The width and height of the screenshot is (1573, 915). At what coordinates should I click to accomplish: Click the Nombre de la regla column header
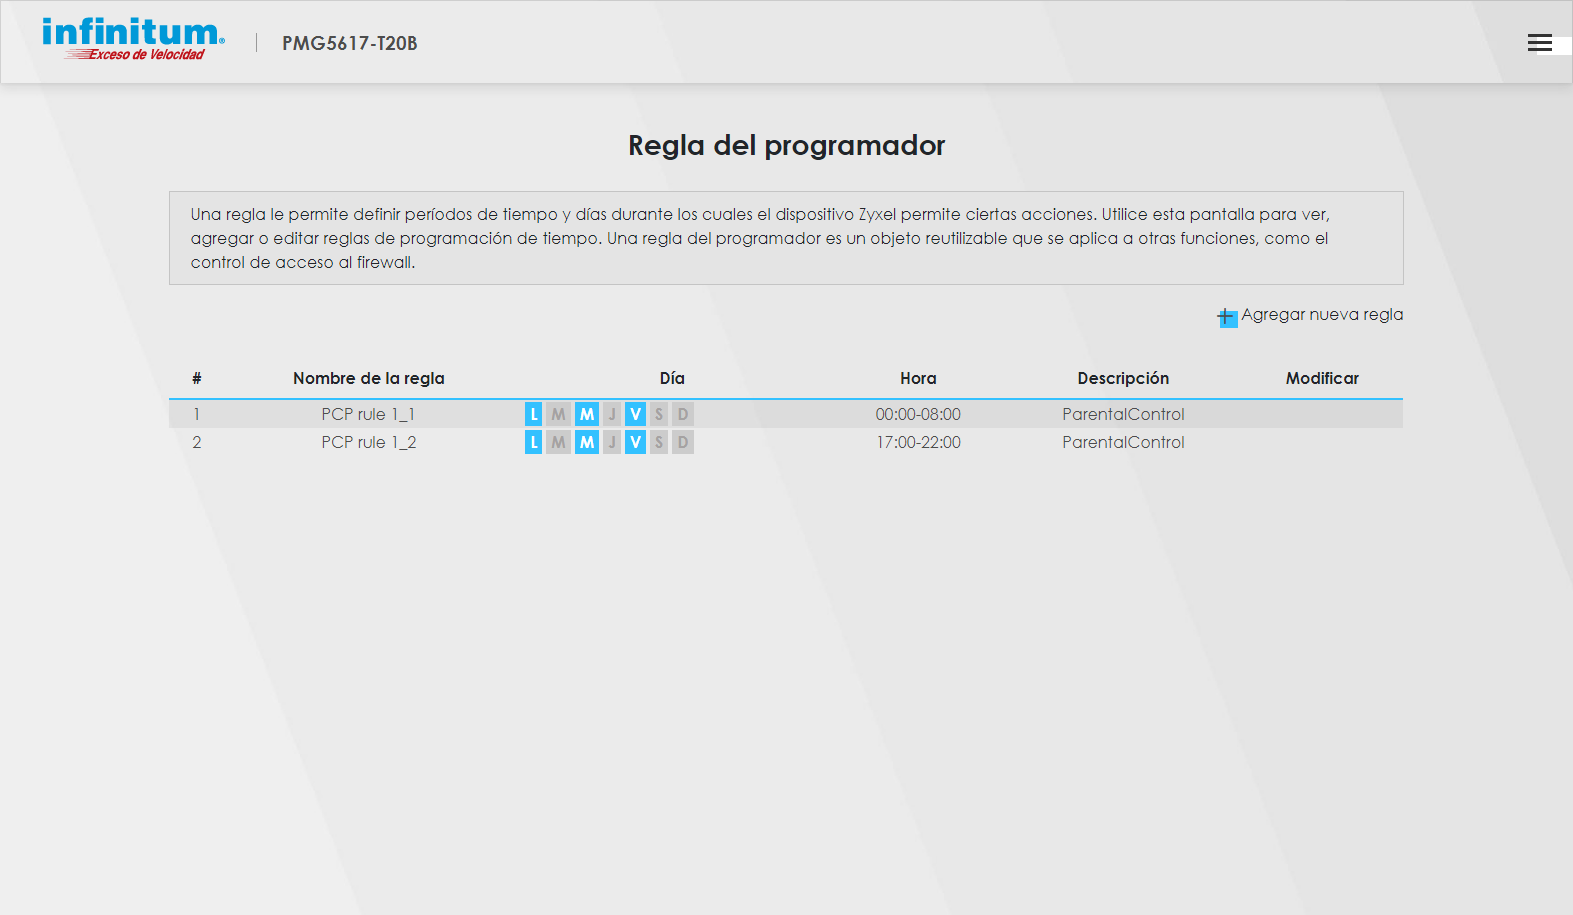[368, 378]
